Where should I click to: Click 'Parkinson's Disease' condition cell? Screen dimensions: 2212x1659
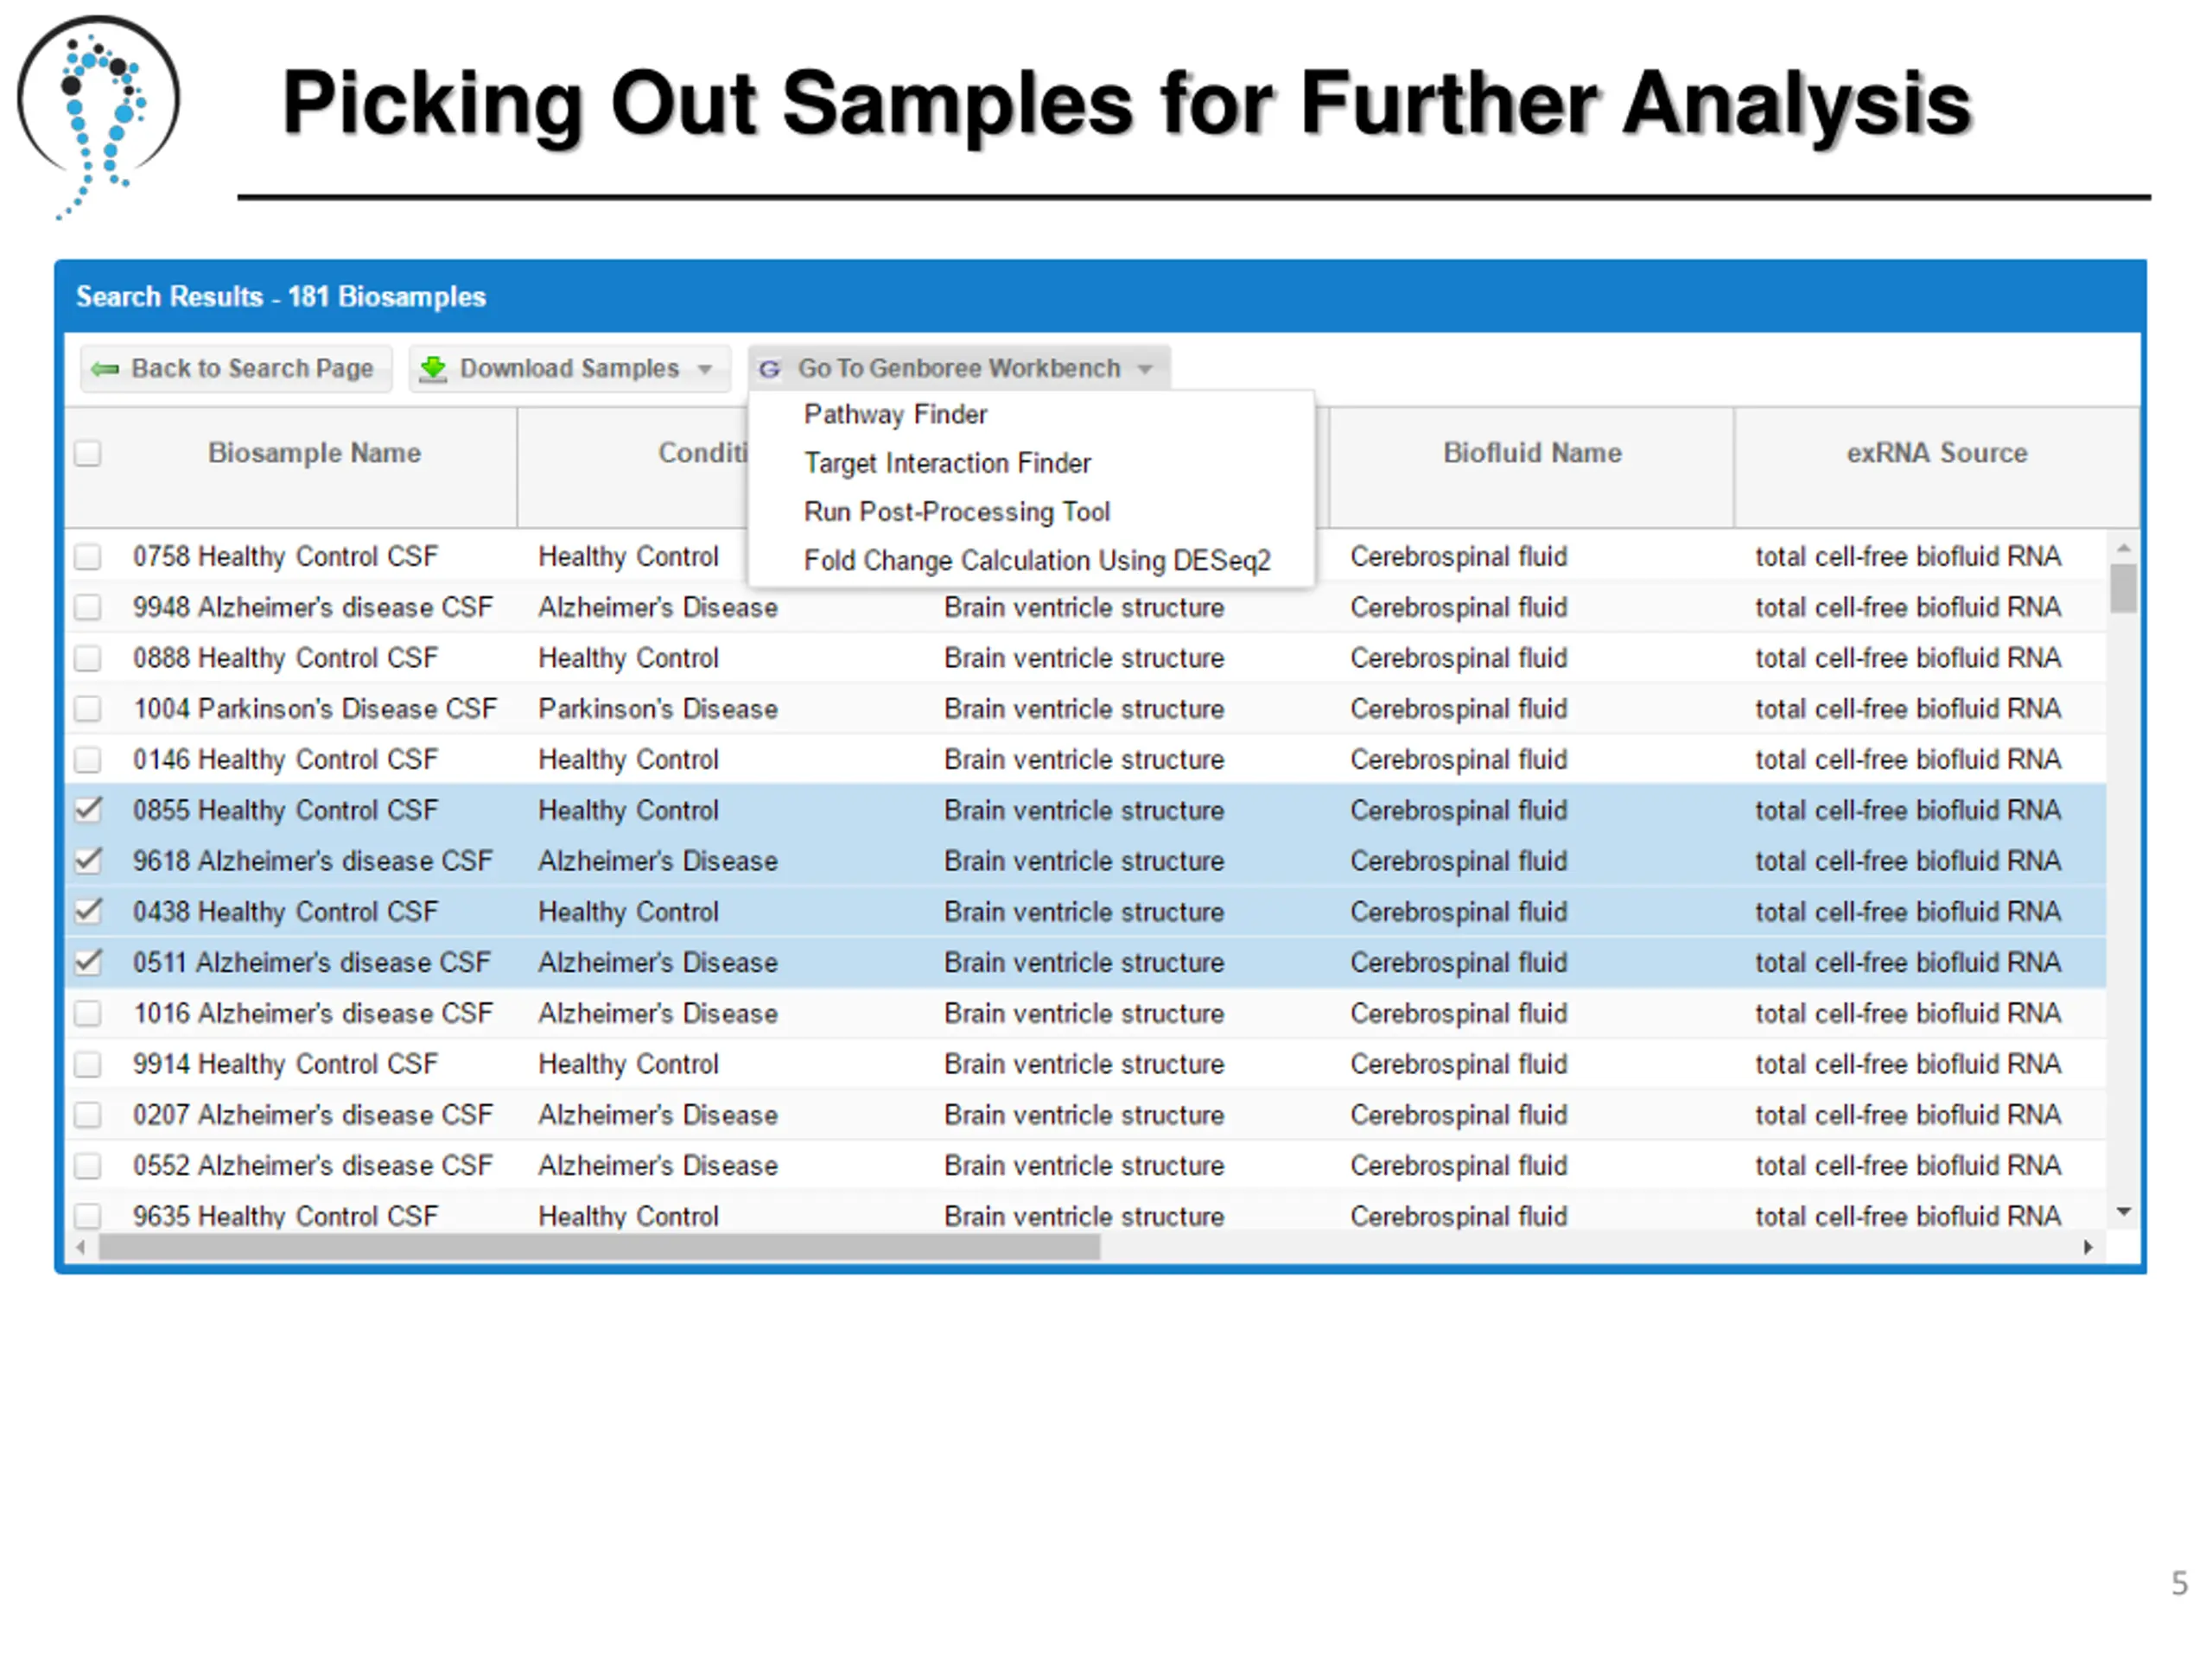[x=657, y=708]
